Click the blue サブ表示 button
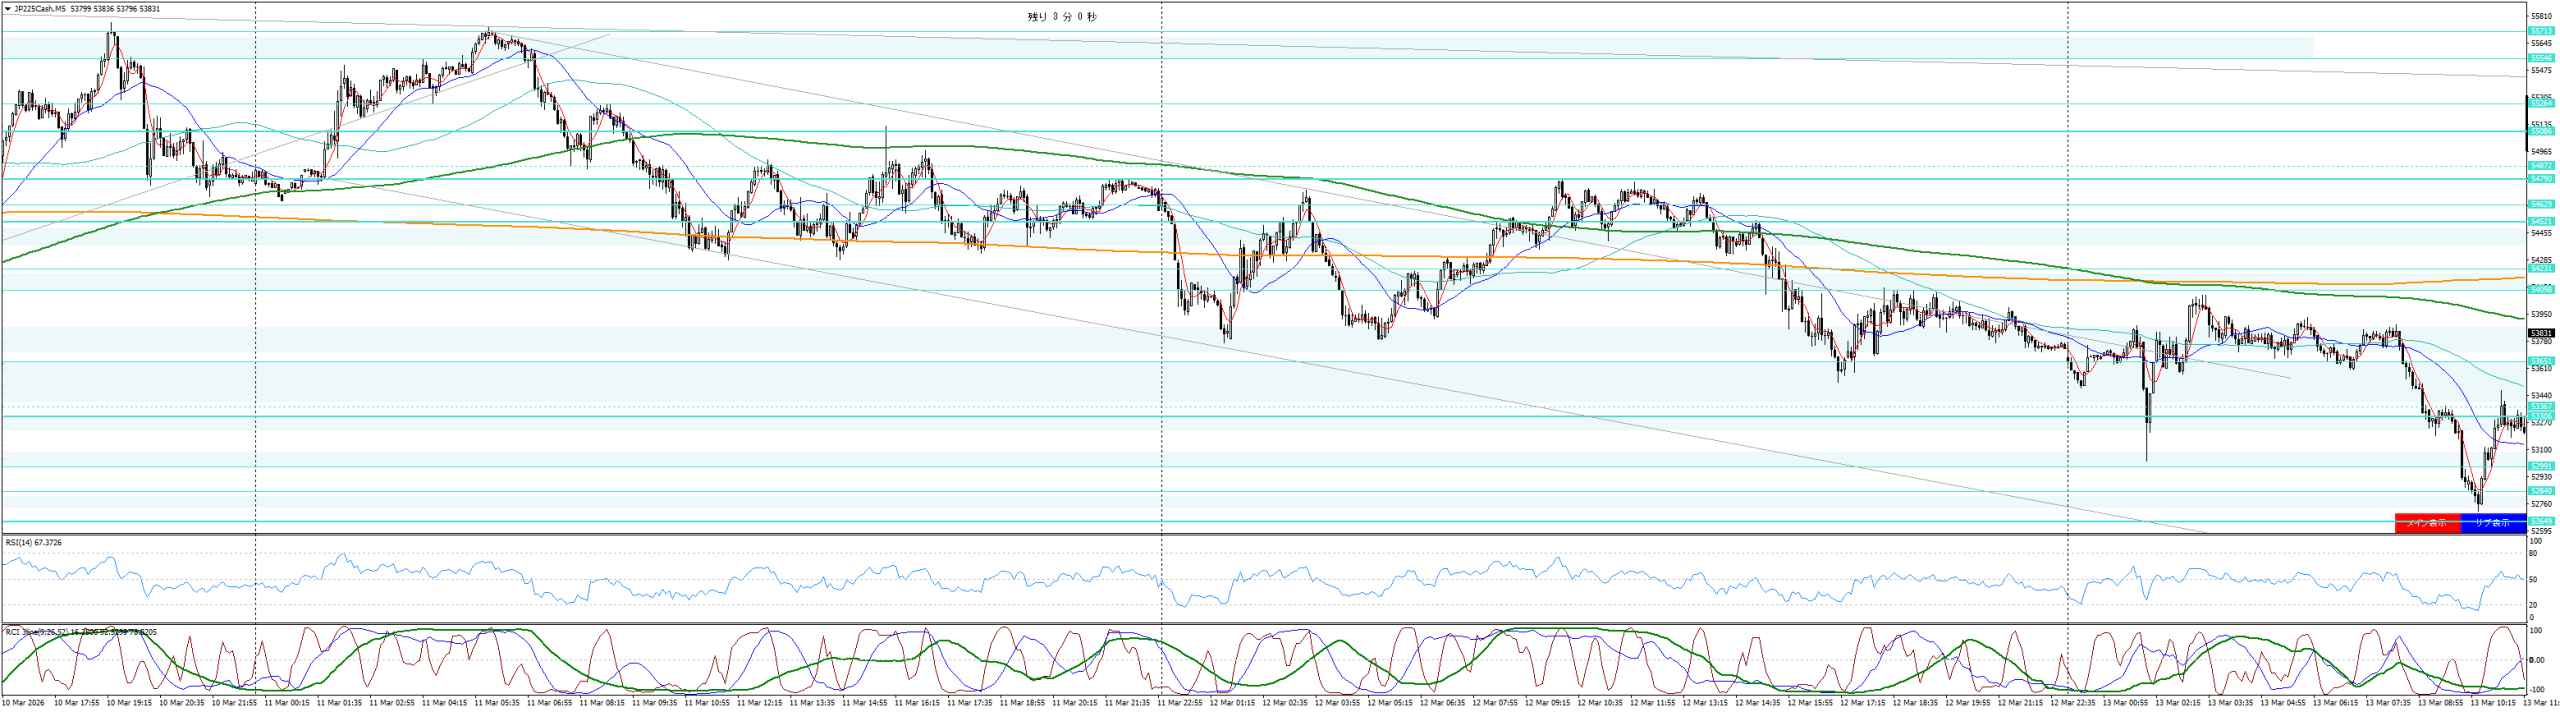 [x=2492, y=523]
